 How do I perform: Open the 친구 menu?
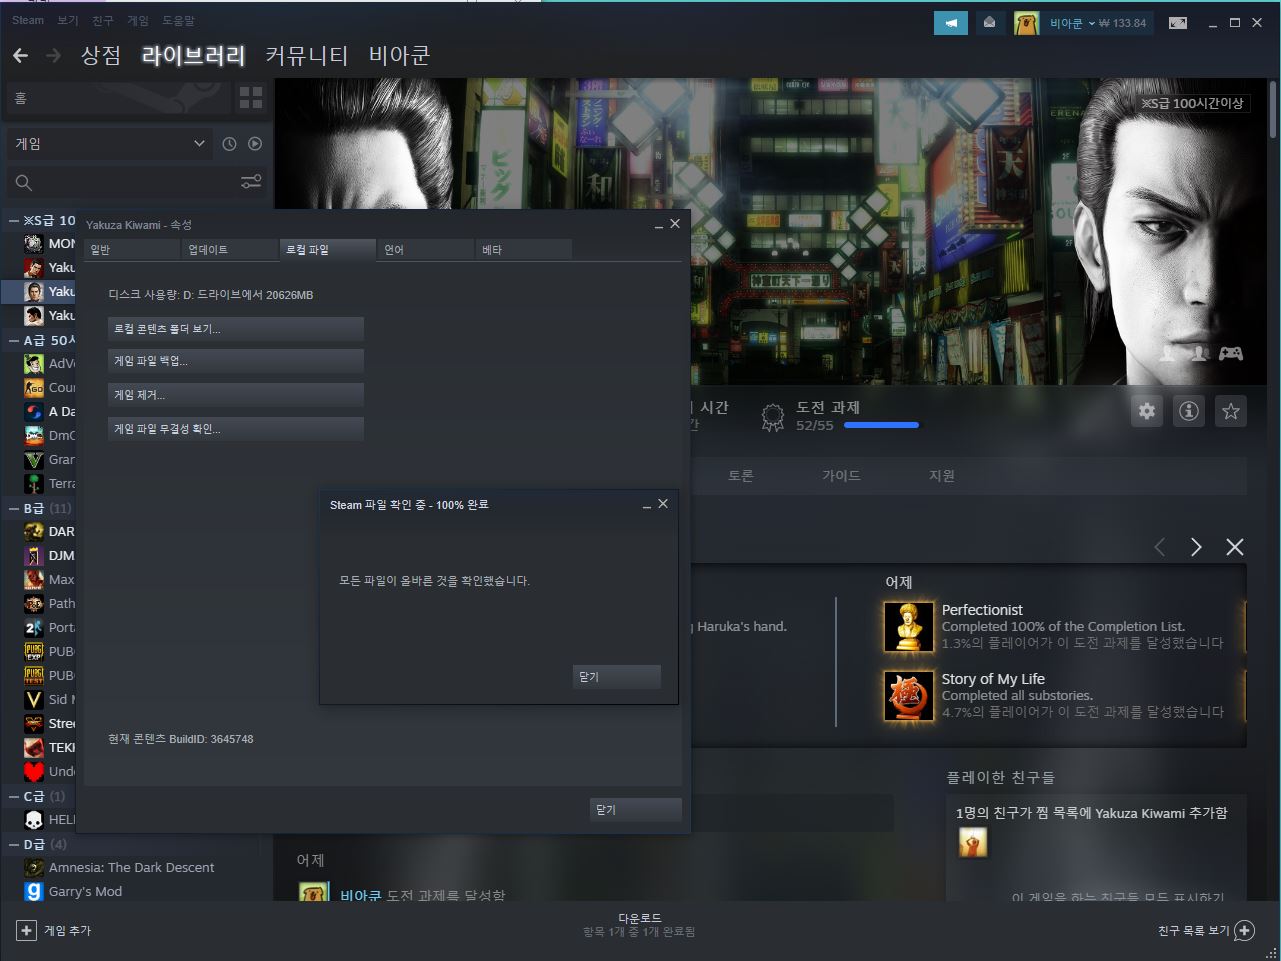pos(102,20)
